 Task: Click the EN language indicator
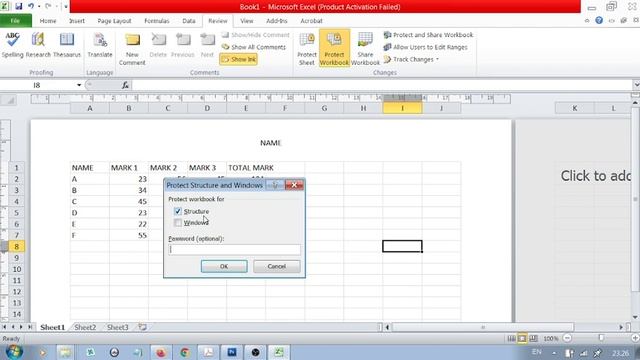(537, 352)
